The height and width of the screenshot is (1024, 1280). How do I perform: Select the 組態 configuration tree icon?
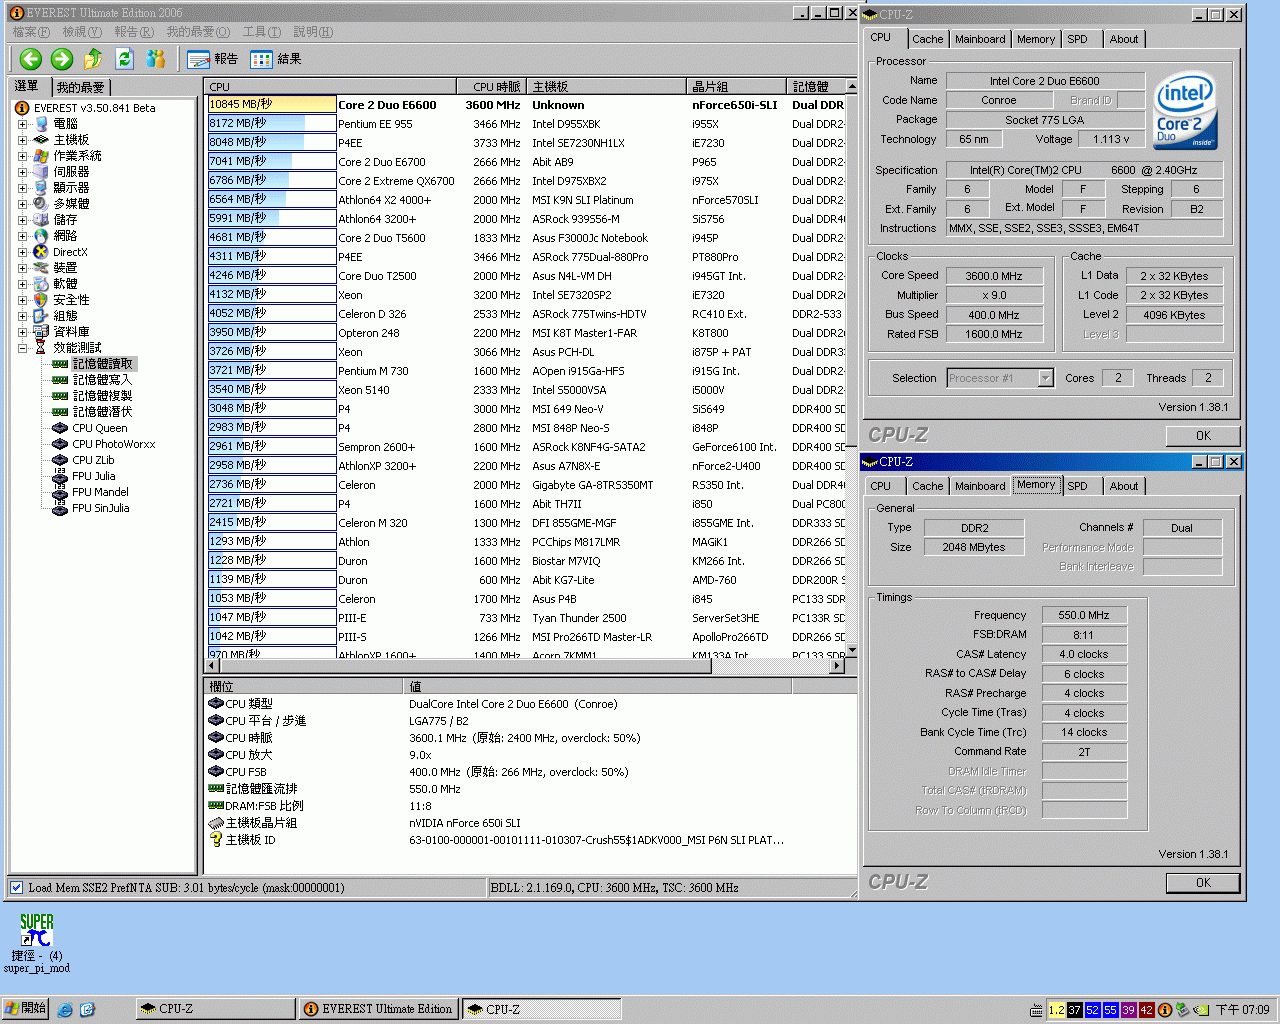tap(41, 316)
